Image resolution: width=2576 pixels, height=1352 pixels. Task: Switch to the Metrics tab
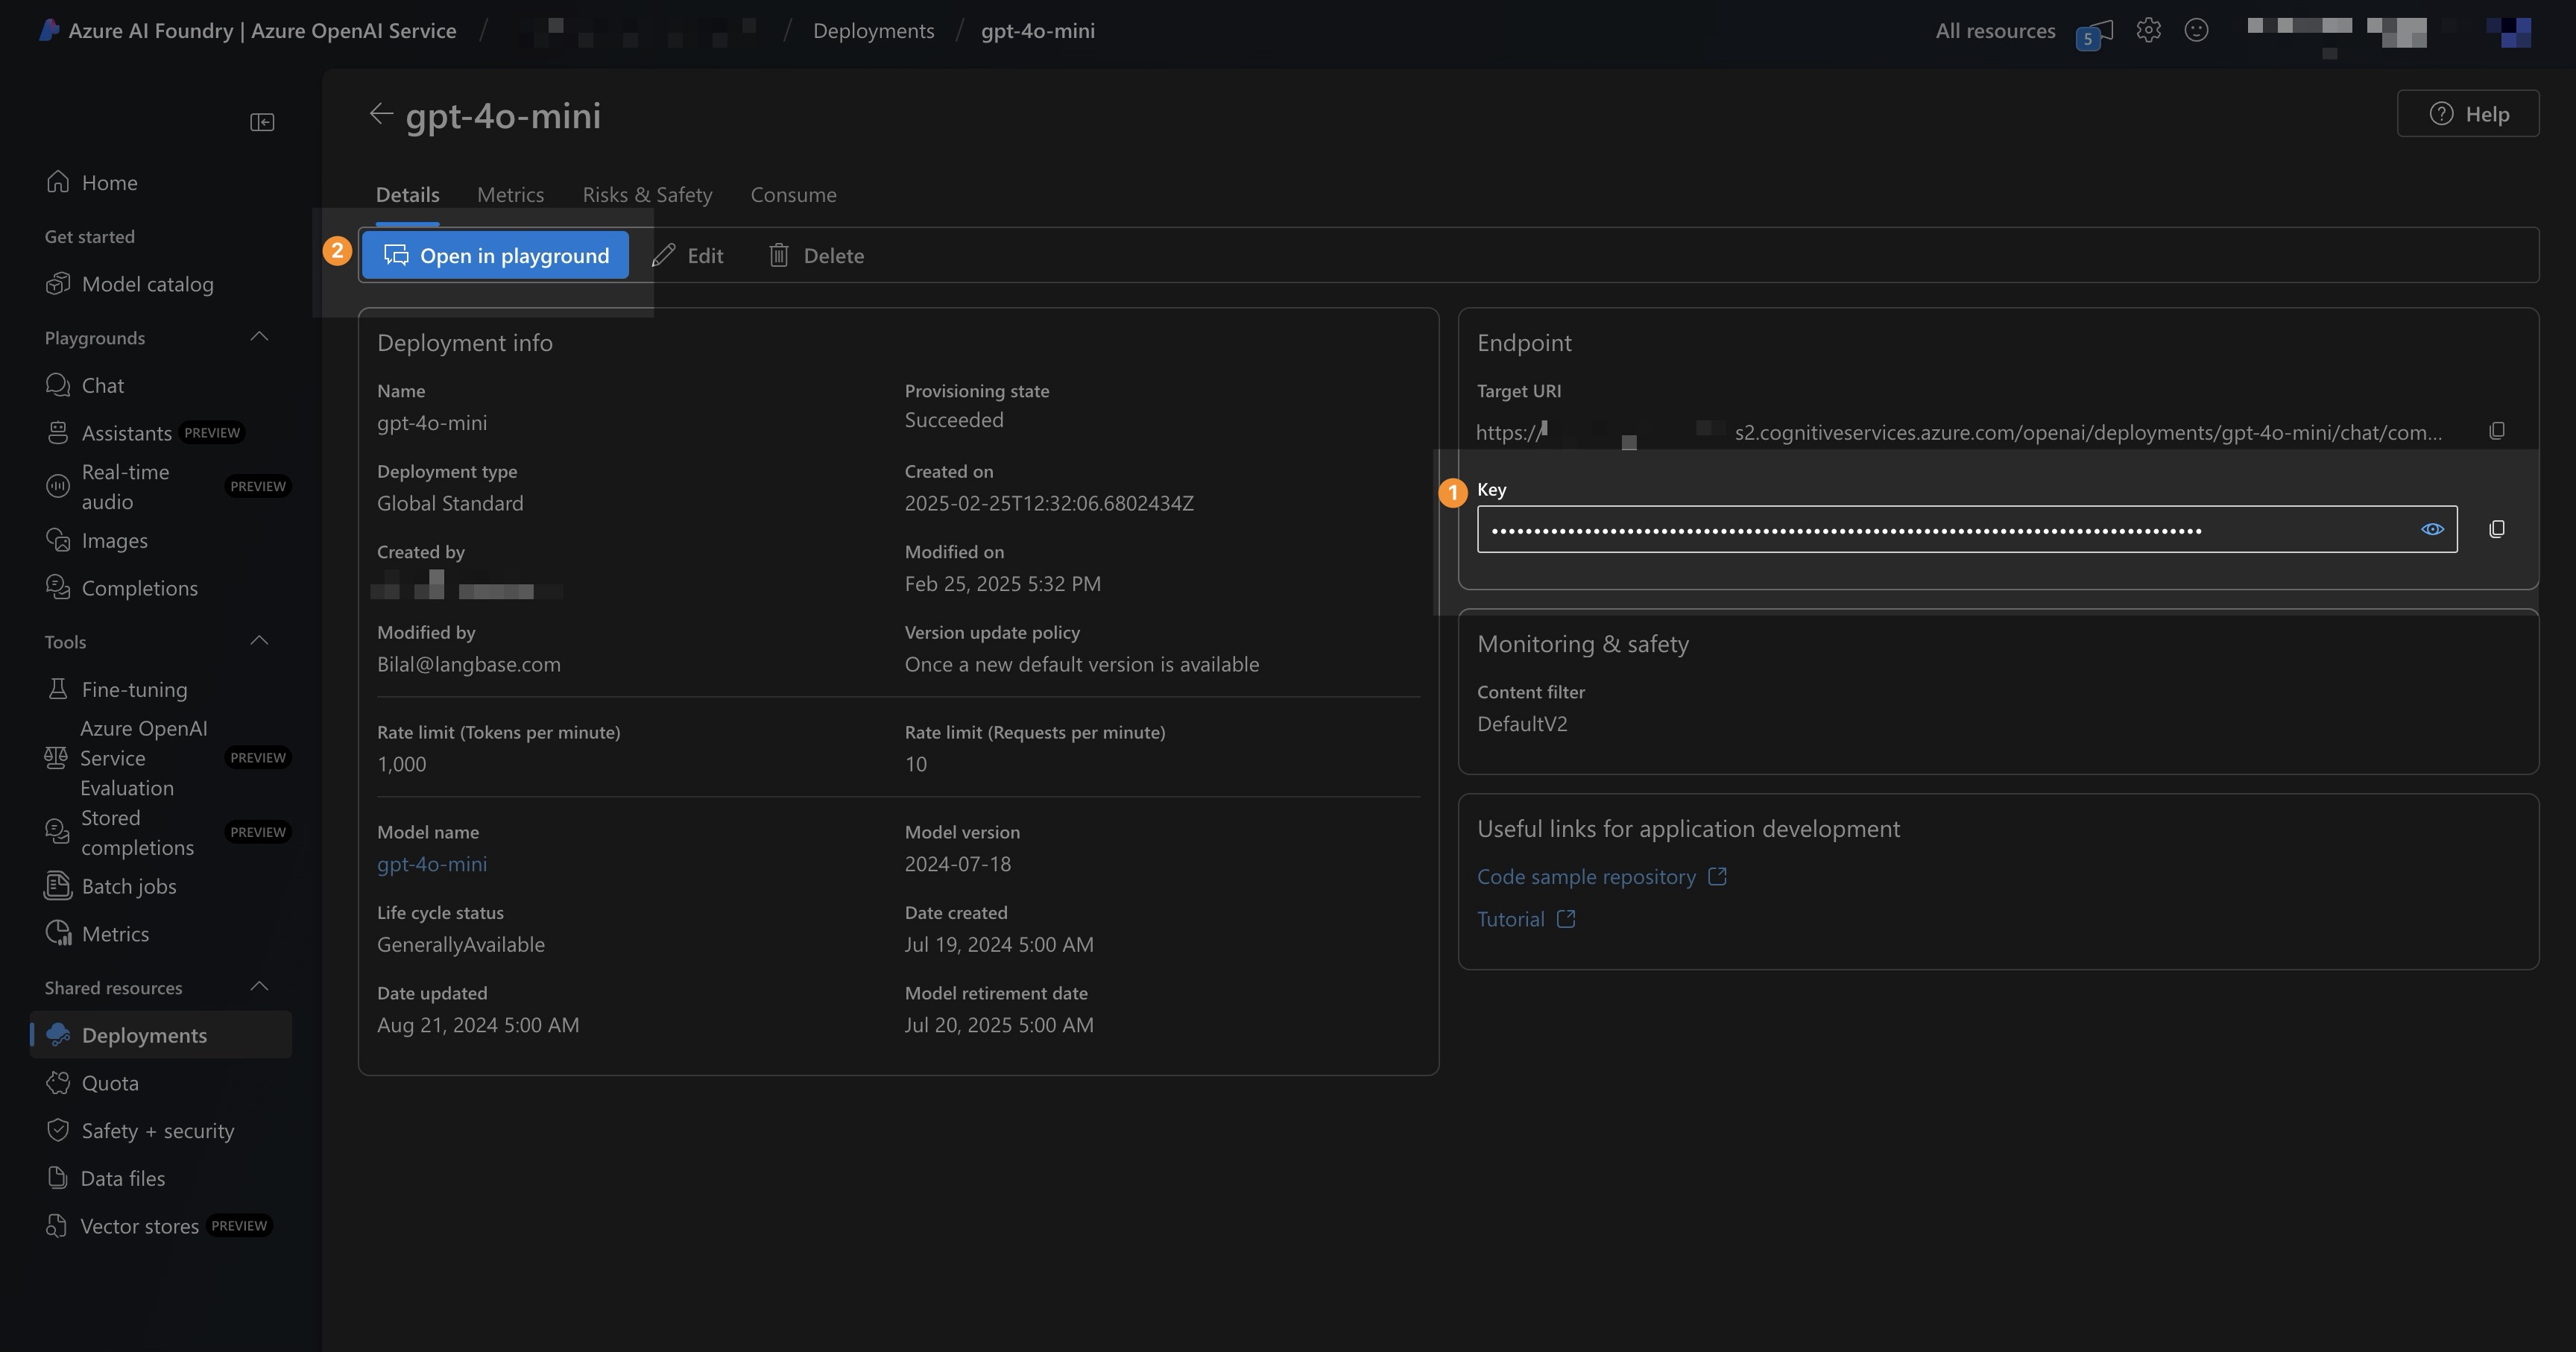pyautogui.click(x=510, y=195)
